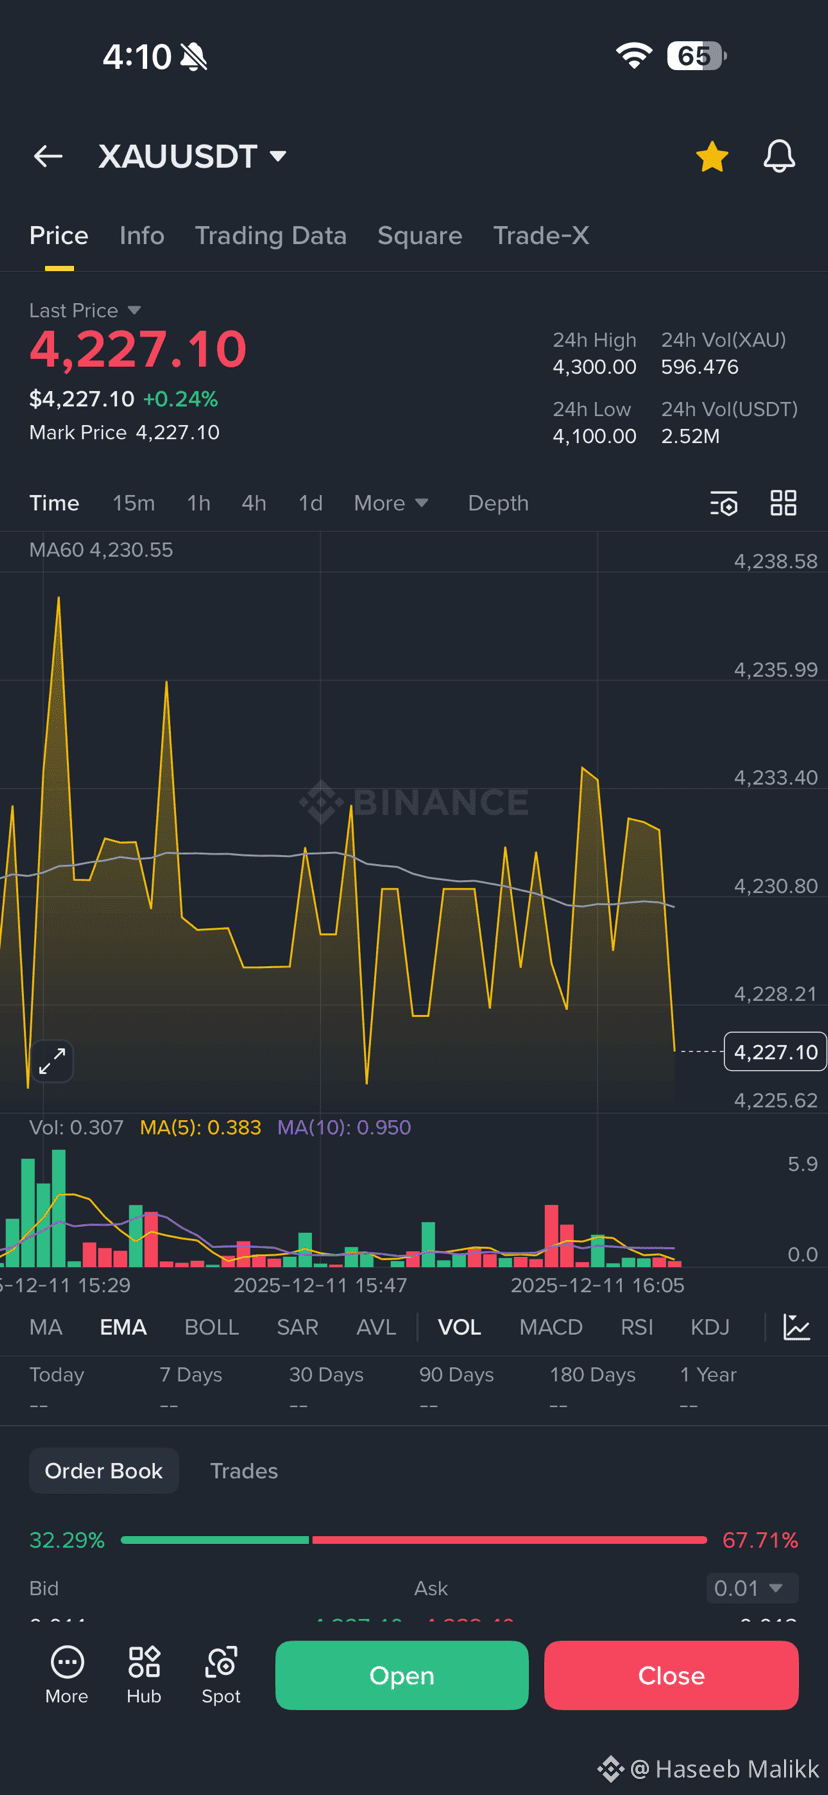
Task: Tap the muted notification bell in status bar
Action: 194,57
